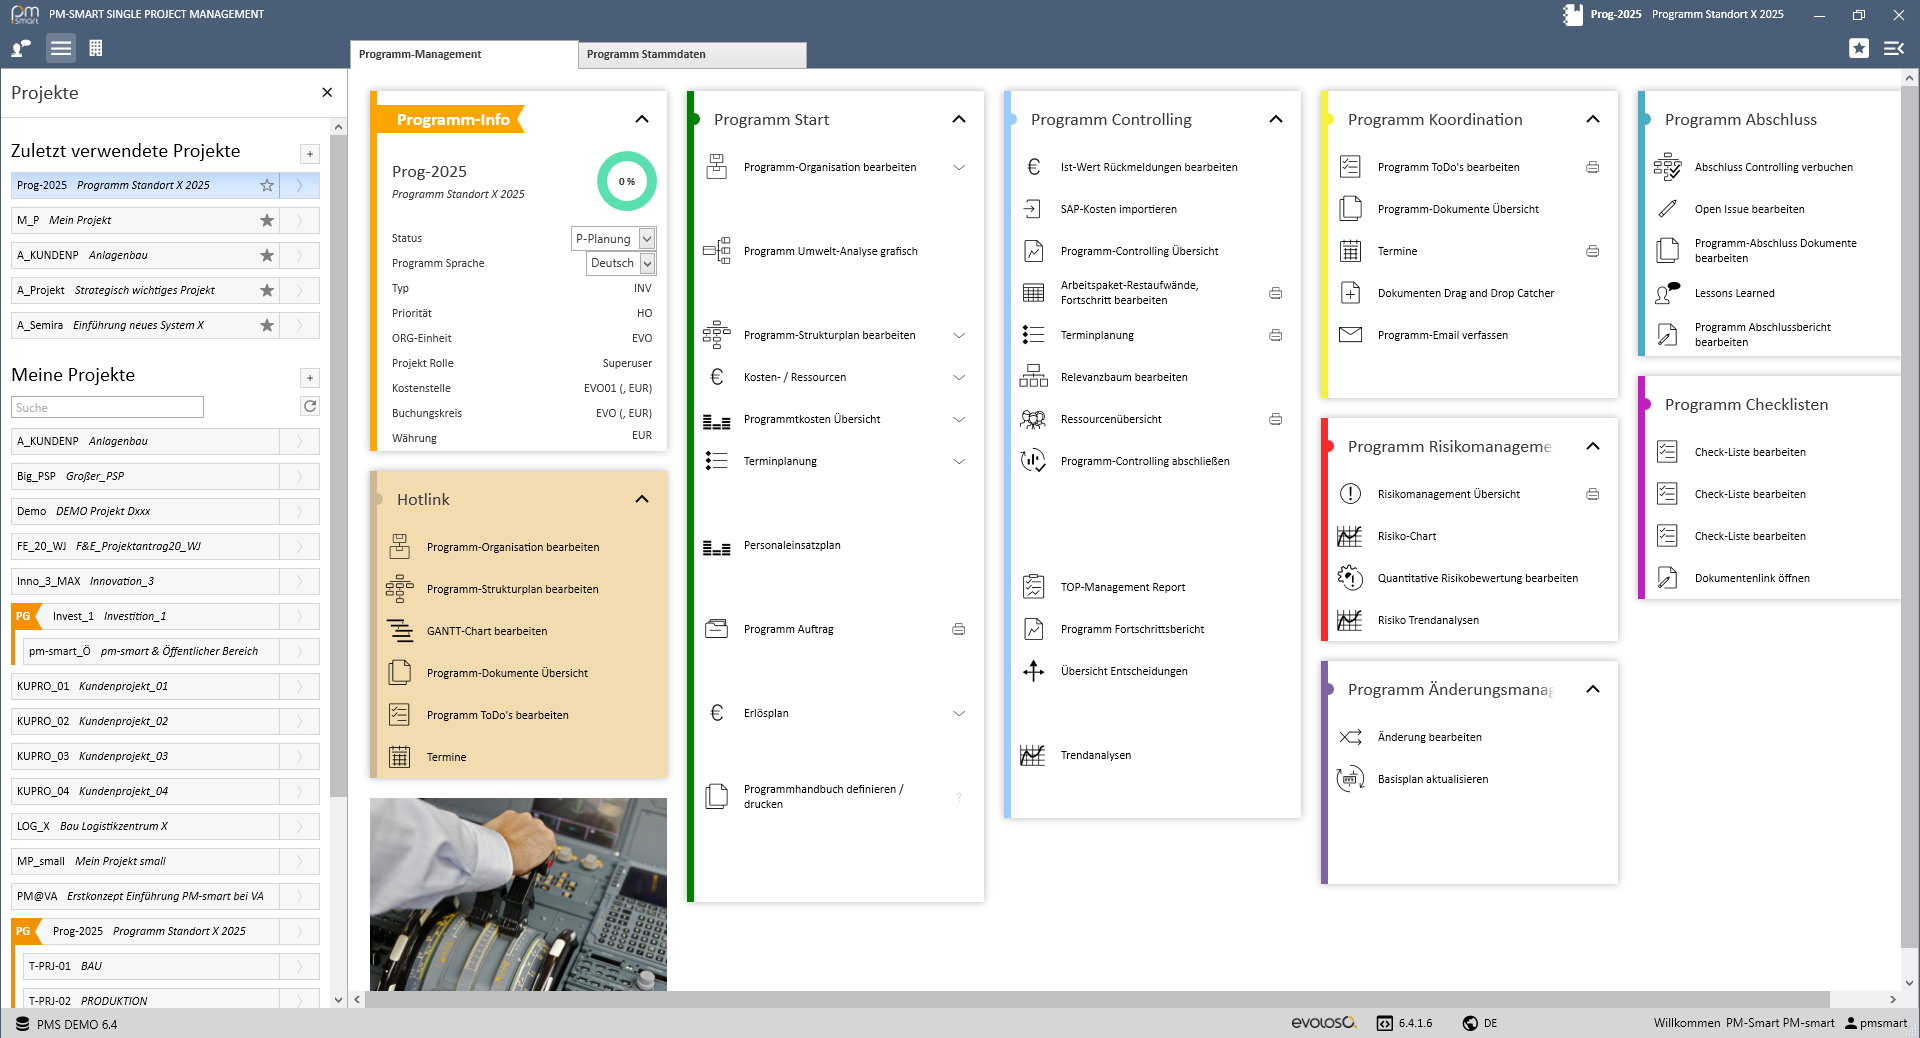Screen dimensions: 1920x1038
Task: Toggle favorite star for A_Semira row
Action: tap(267, 325)
